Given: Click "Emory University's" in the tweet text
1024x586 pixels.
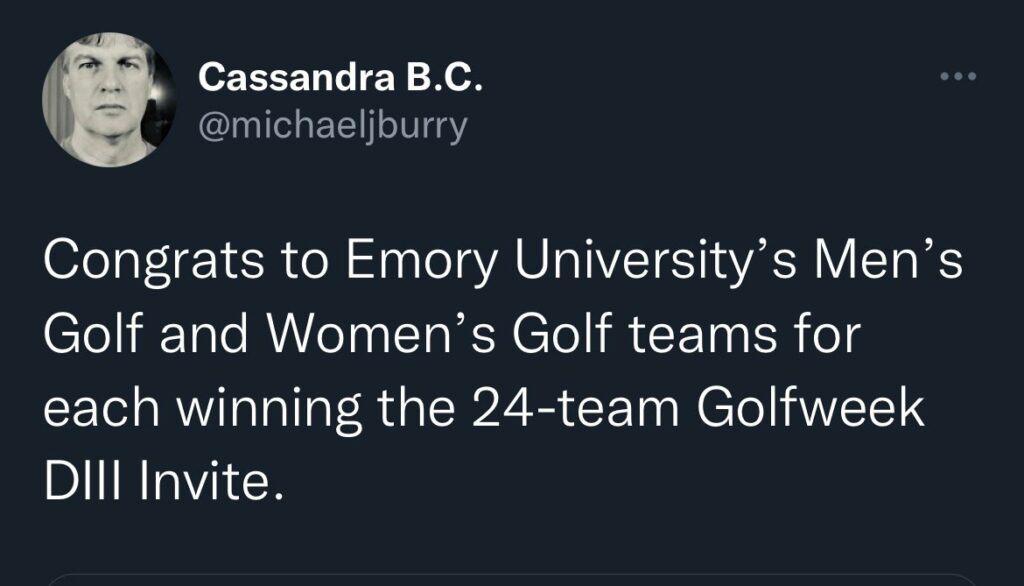Looking at the screenshot, I should point(560,262).
